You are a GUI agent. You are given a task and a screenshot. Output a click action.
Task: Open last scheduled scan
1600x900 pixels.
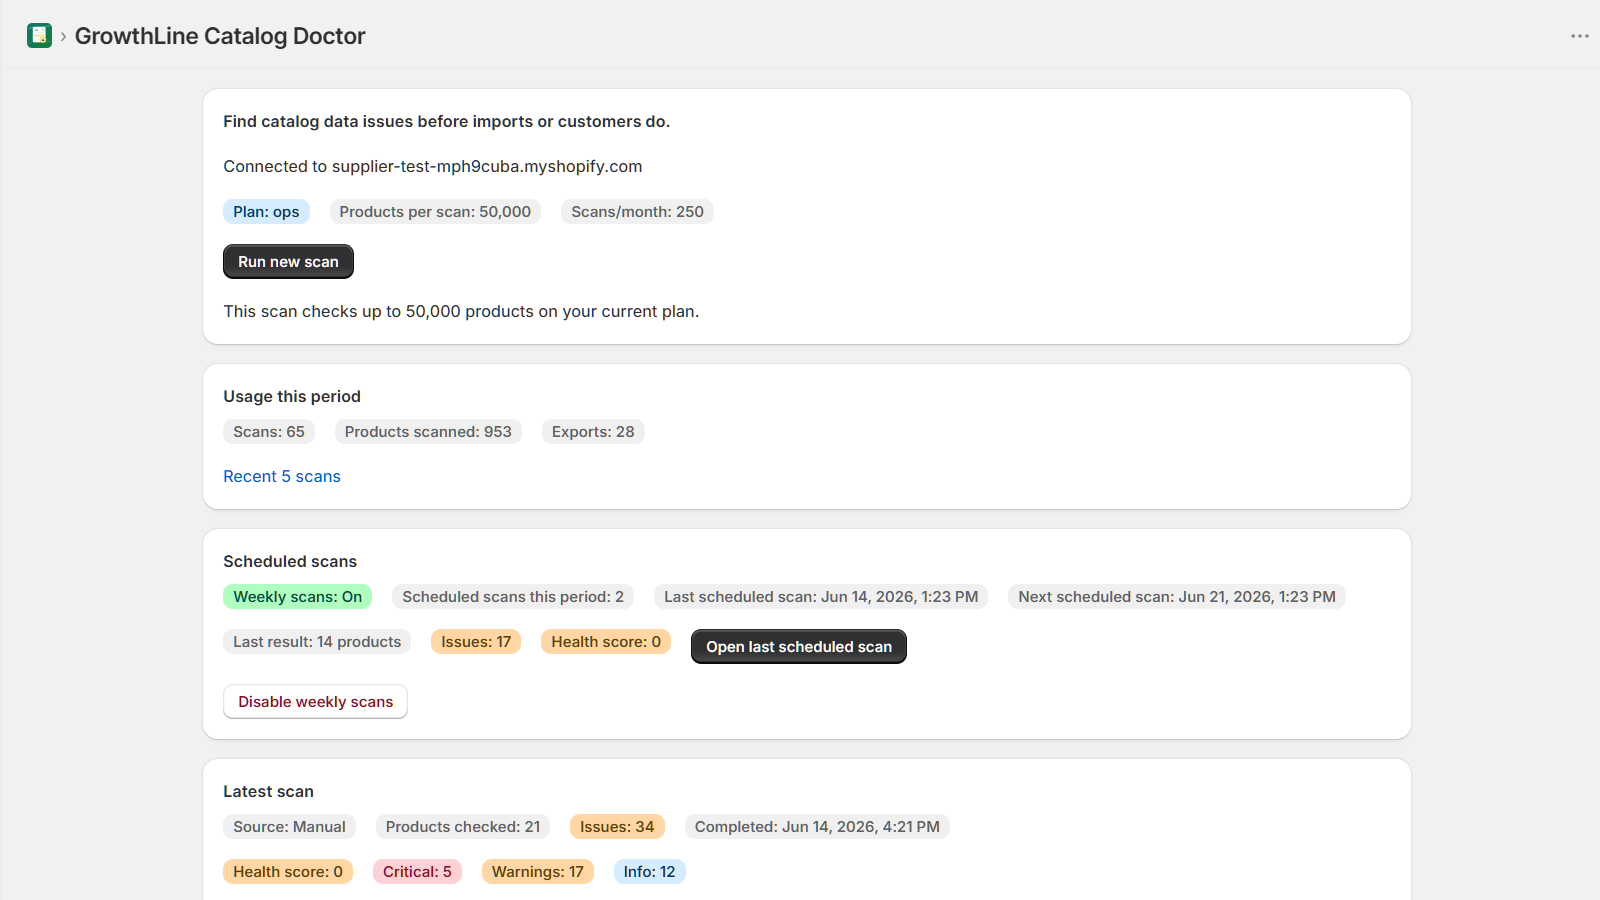pos(799,647)
